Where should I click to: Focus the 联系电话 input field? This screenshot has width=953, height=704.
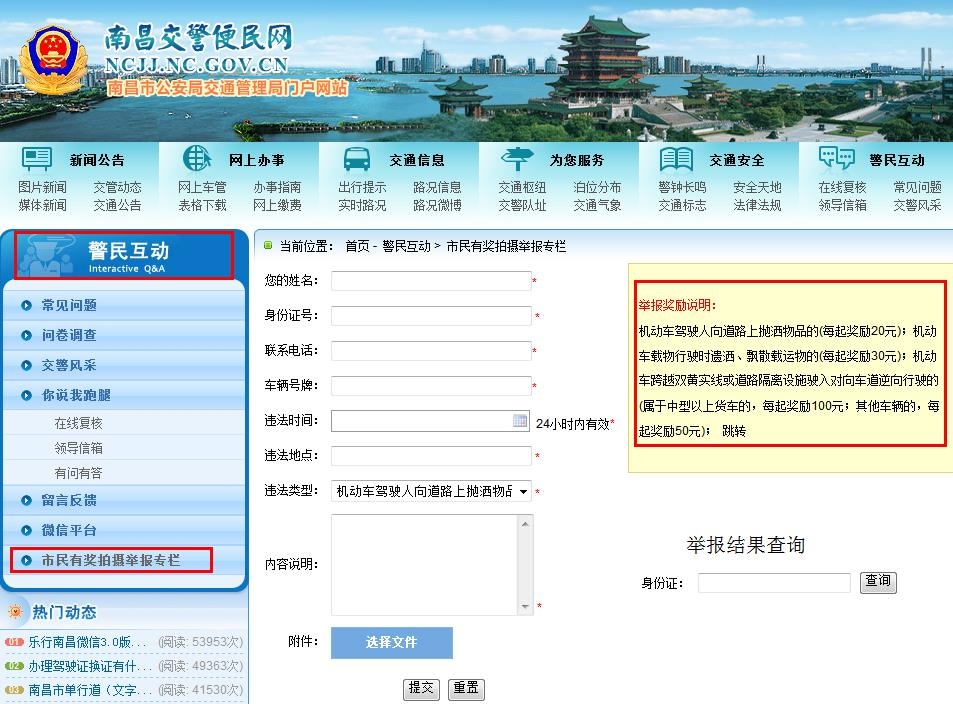pyautogui.click(x=431, y=351)
